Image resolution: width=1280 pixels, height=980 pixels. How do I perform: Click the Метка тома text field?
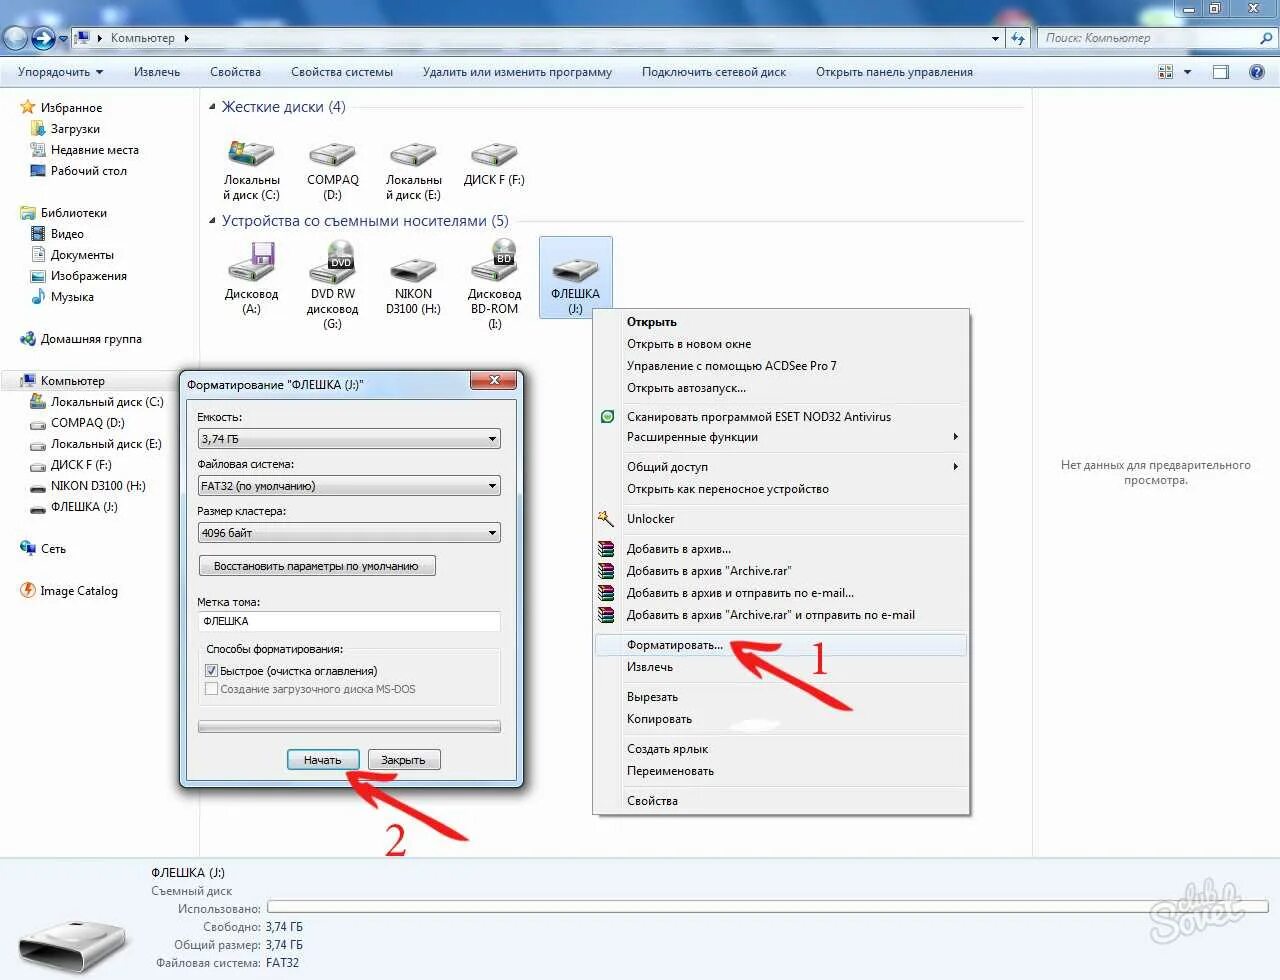[349, 621]
